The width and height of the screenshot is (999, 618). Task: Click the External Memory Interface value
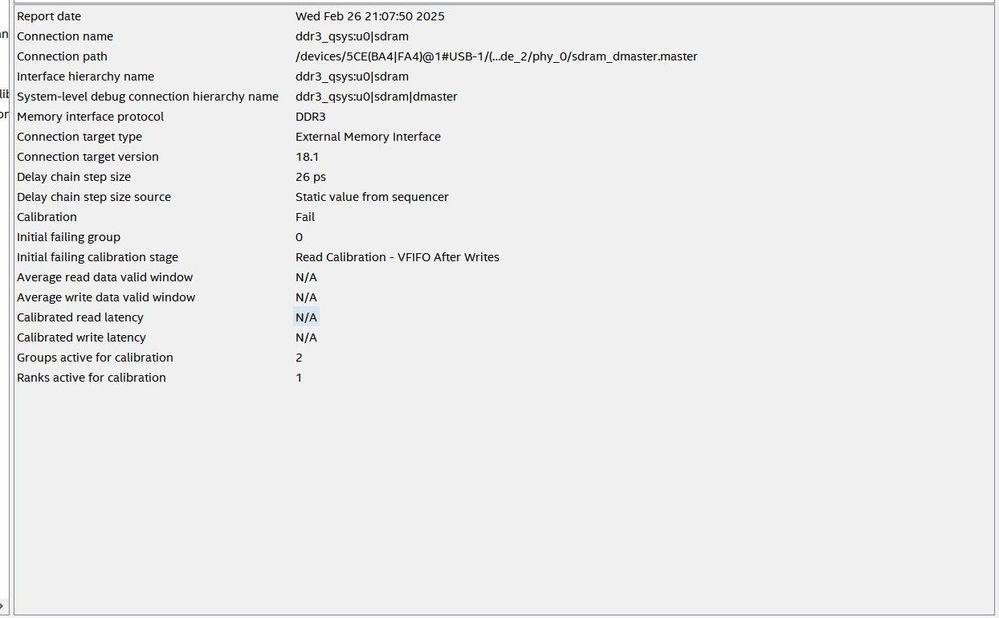pyautogui.click(x=368, y=136)
